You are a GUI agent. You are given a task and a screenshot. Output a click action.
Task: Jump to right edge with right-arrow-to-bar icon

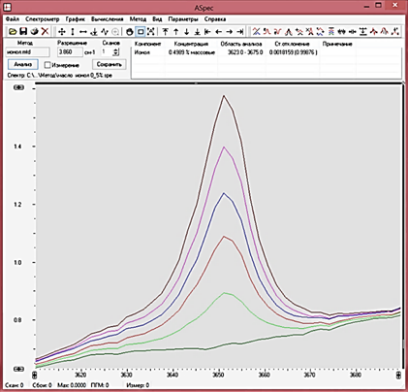(240, 32)
